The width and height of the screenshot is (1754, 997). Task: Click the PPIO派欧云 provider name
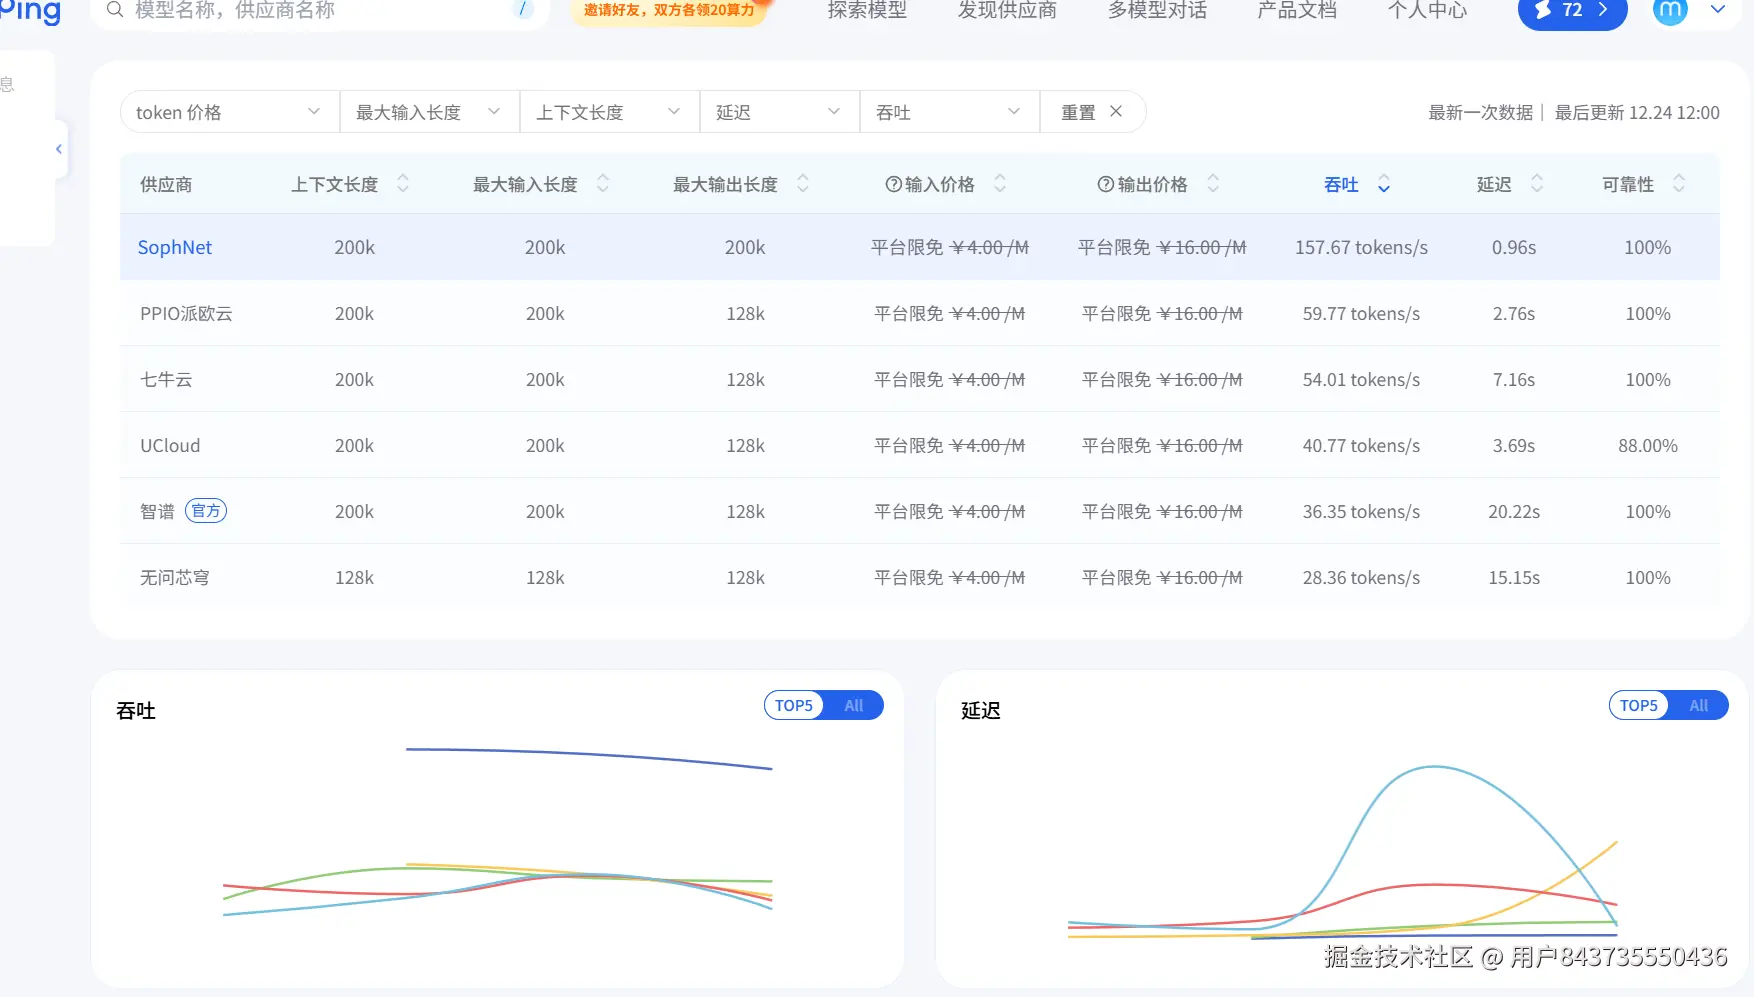[x=186, y=313]
